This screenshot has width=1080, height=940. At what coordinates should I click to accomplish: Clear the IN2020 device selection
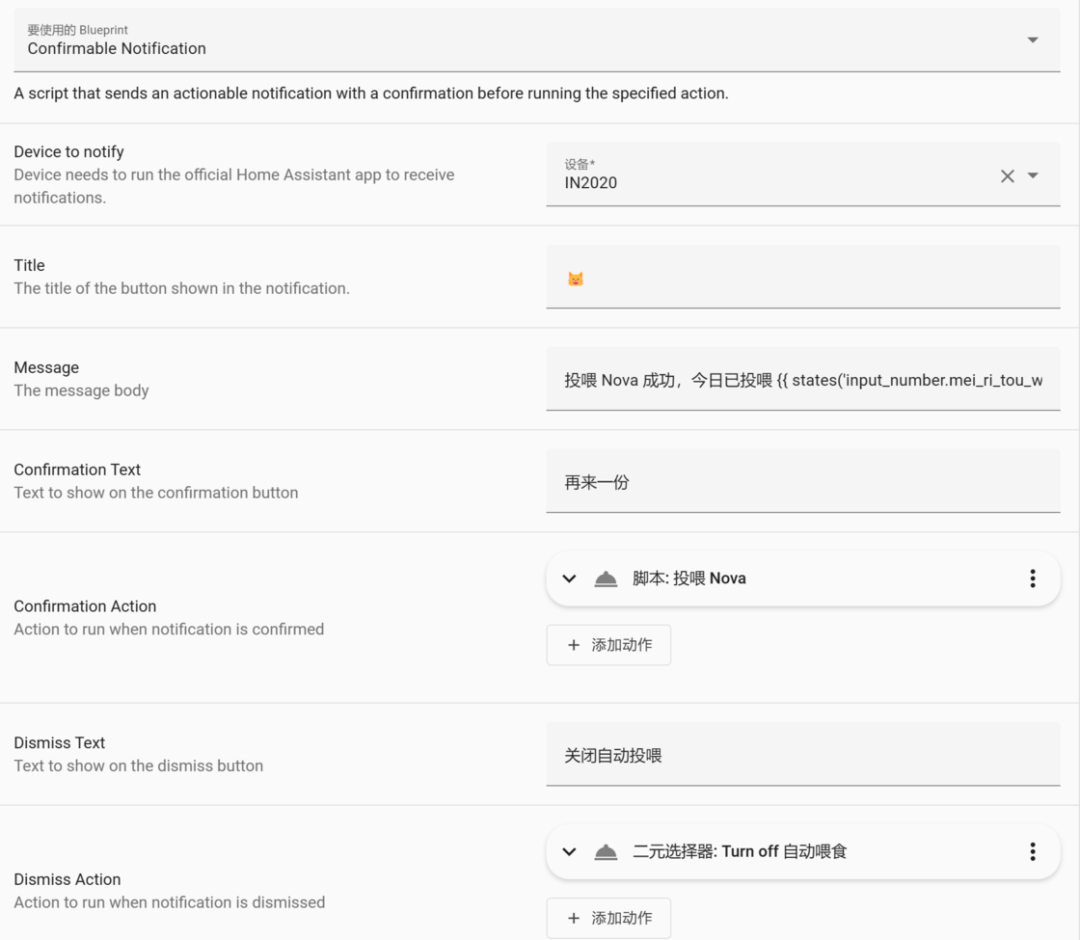click(x=1007, y=176)
